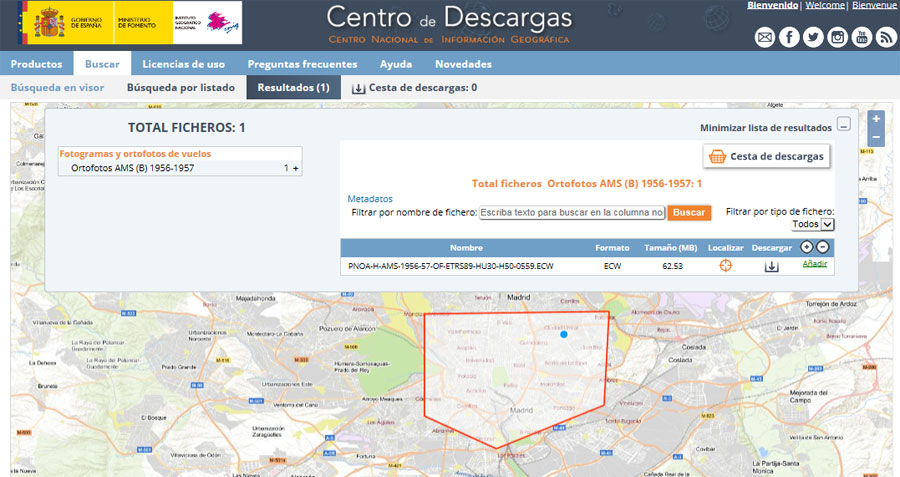The image size is (900, 477).
Task: Click the blue point marker on map
Action: pos(564,334)
